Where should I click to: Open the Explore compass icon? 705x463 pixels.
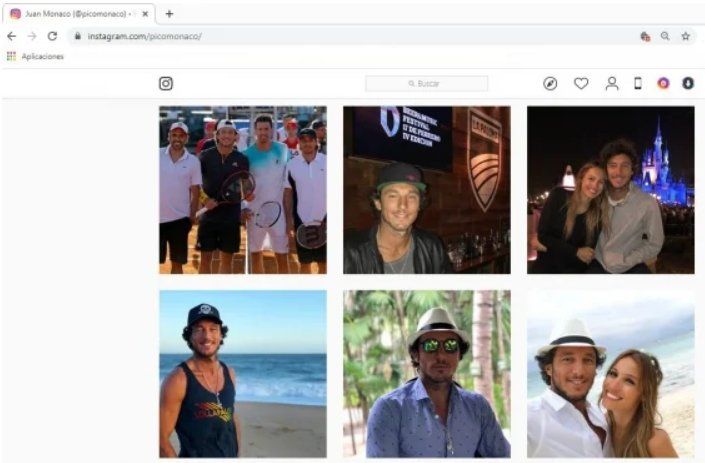[x=550, y=84]
